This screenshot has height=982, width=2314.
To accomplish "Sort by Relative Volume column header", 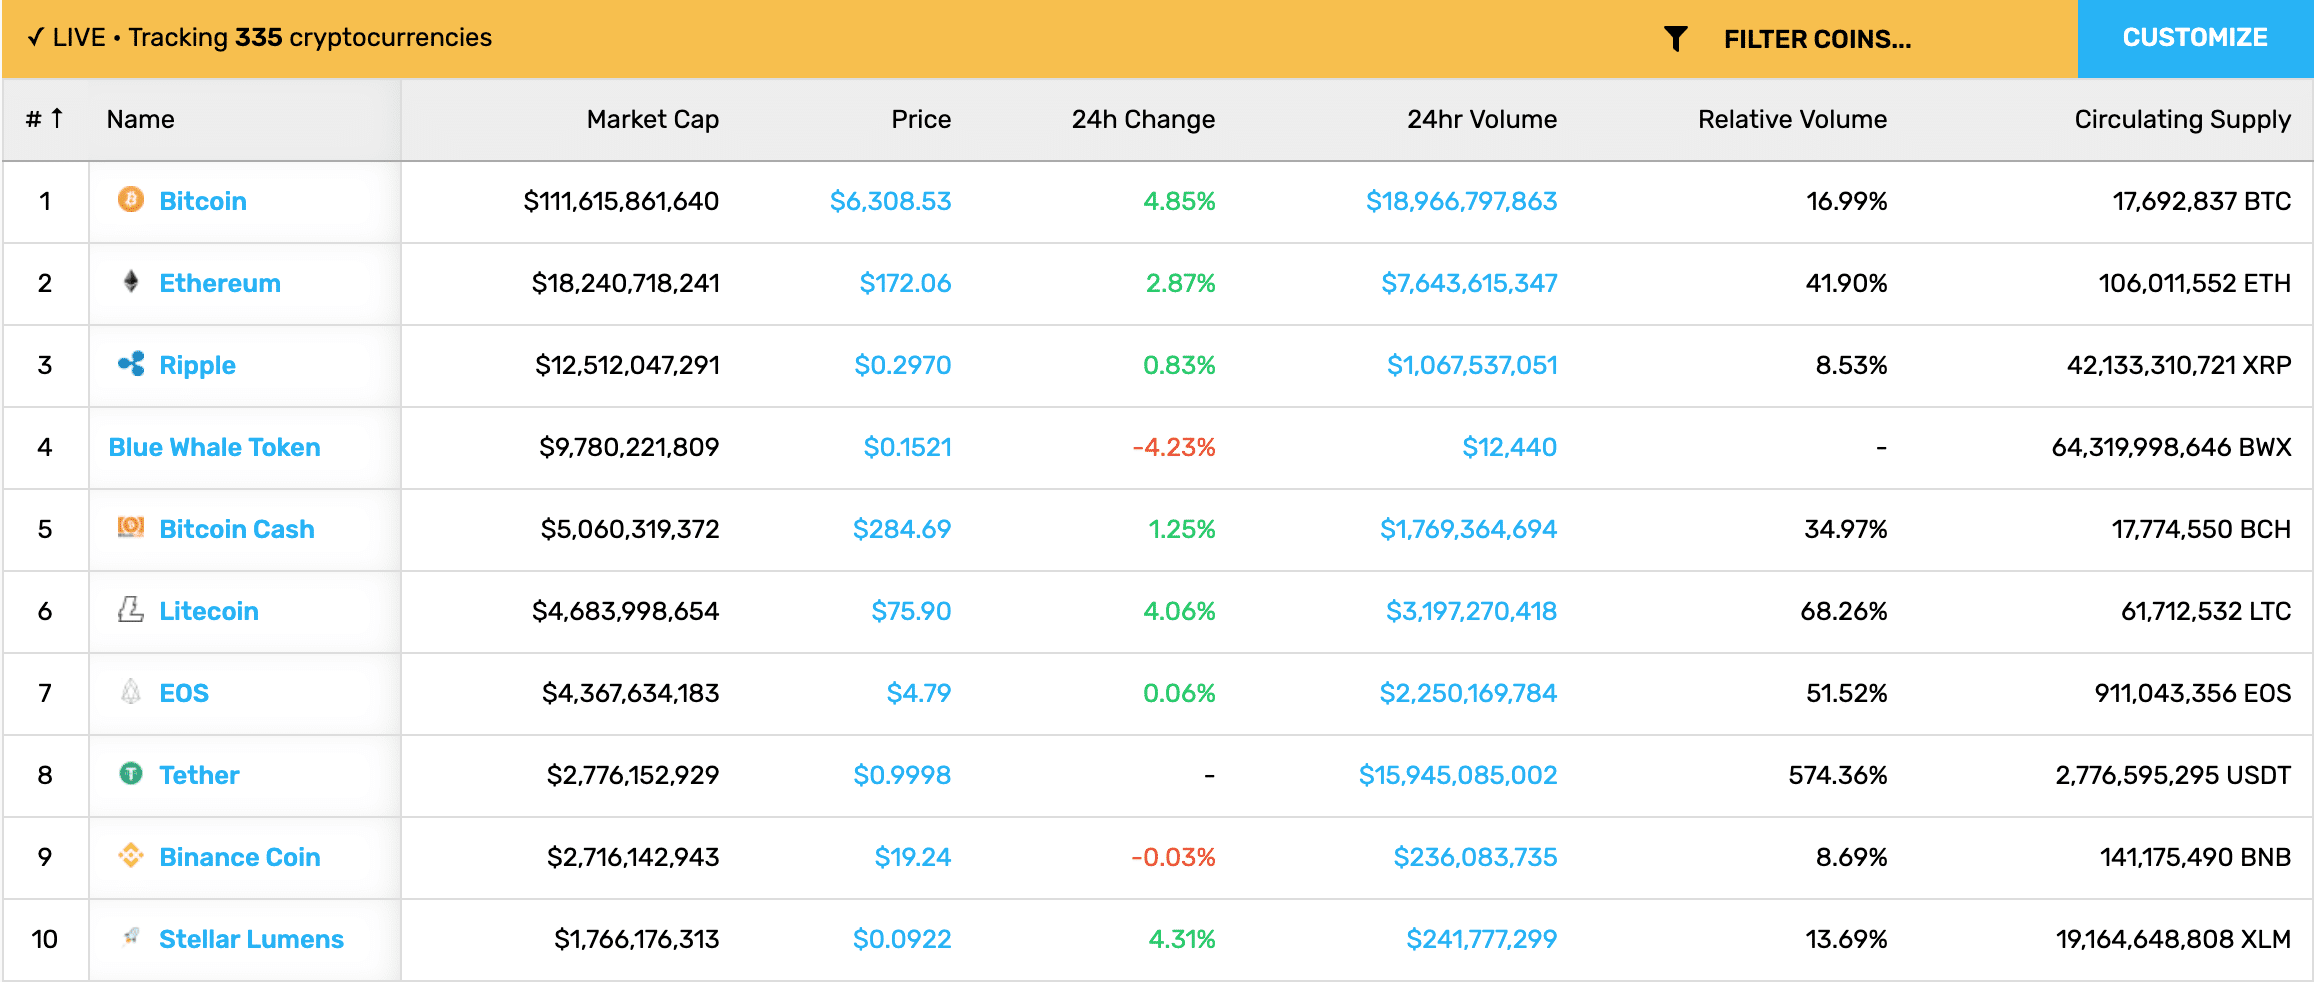I will (x=1792, y=119).
